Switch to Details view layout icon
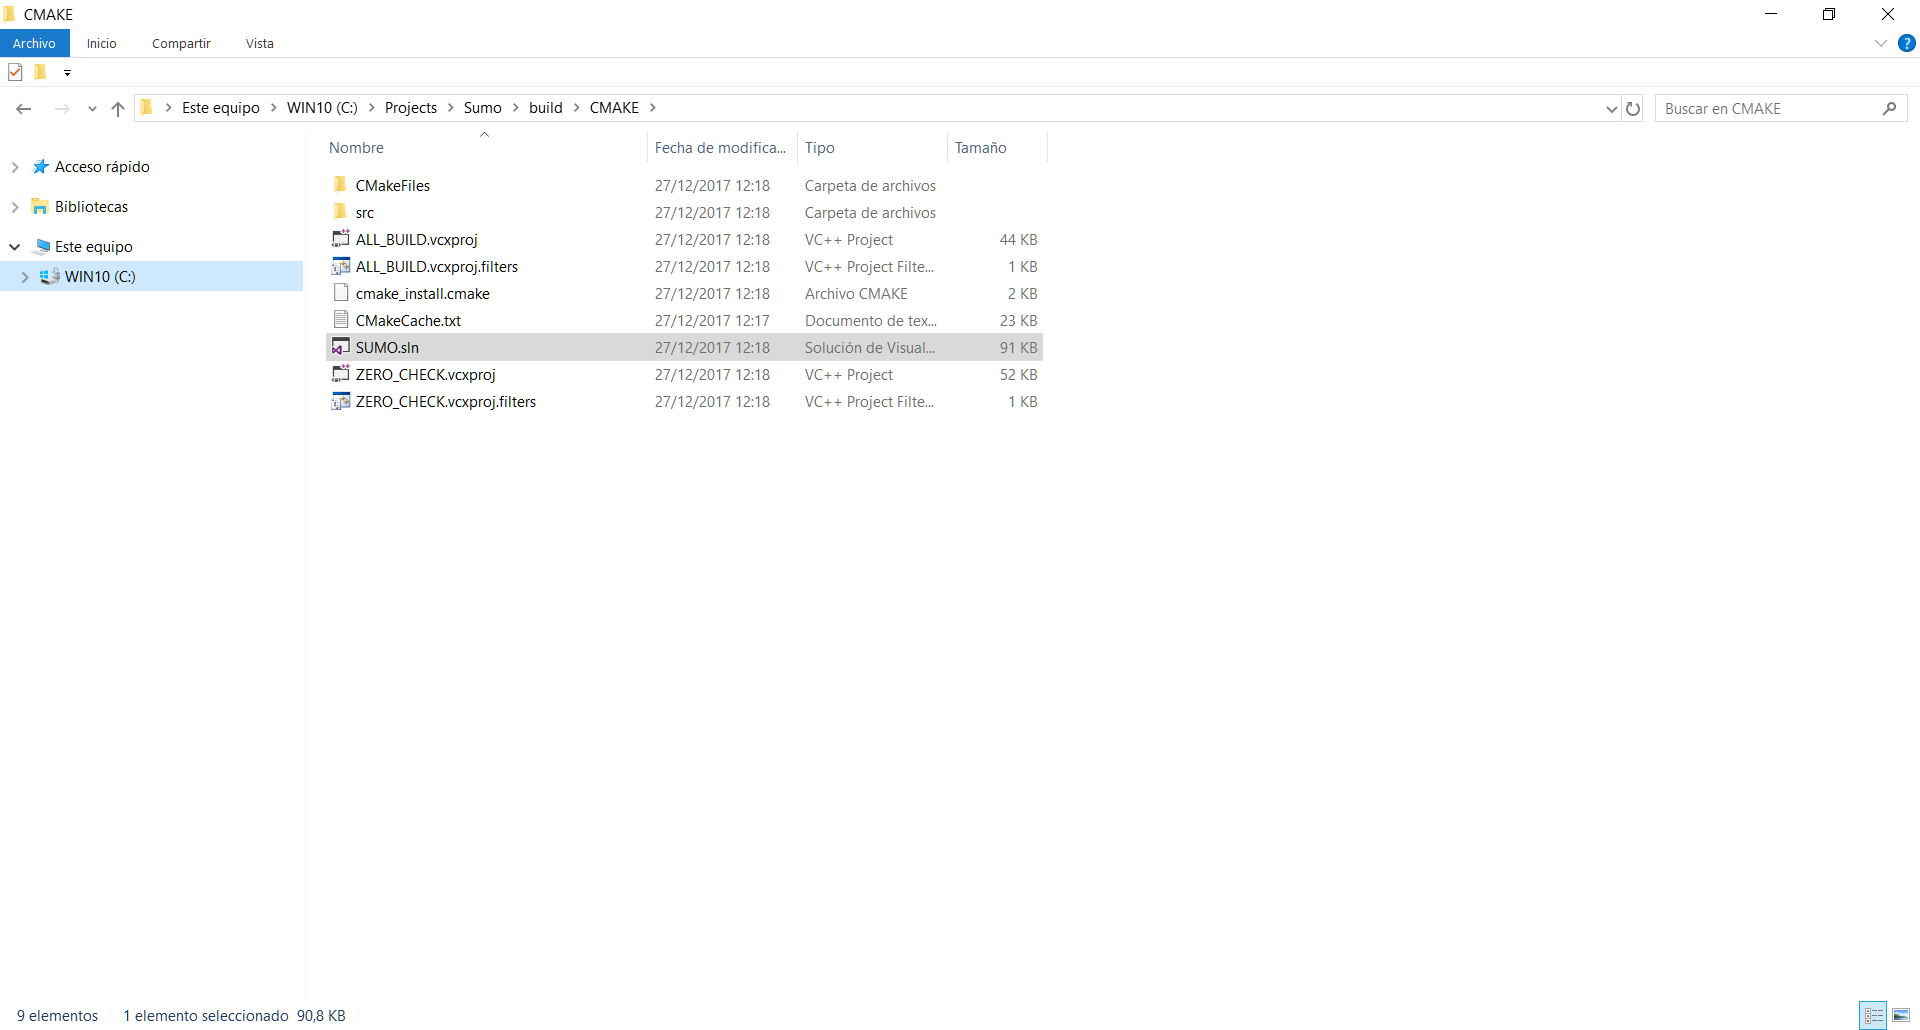Screen dimensions: 1920x1030 click(1874, 1015)
